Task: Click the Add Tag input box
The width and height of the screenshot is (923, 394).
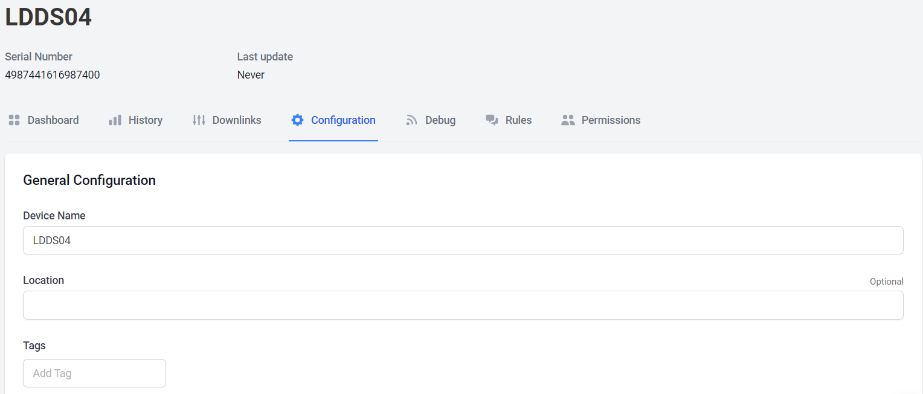Action: (94, 373)
